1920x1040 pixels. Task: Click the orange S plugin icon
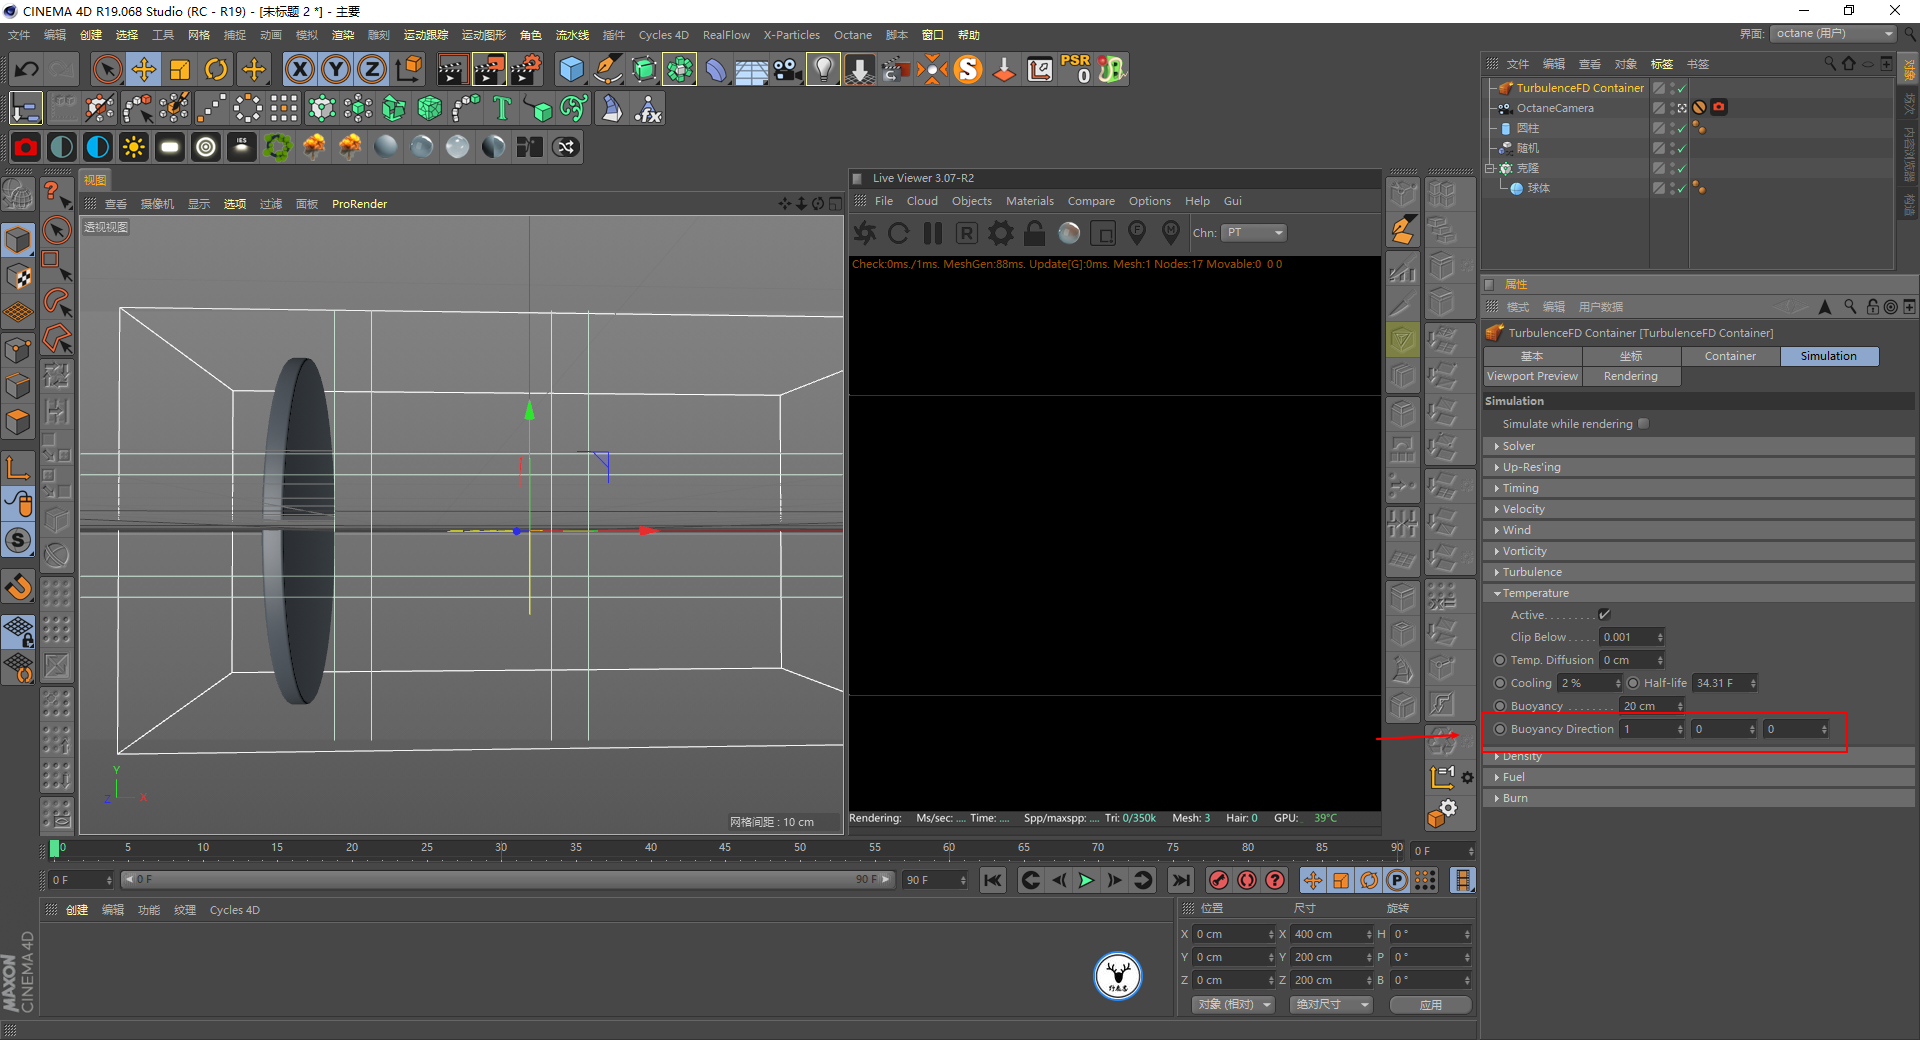(968, 69)
